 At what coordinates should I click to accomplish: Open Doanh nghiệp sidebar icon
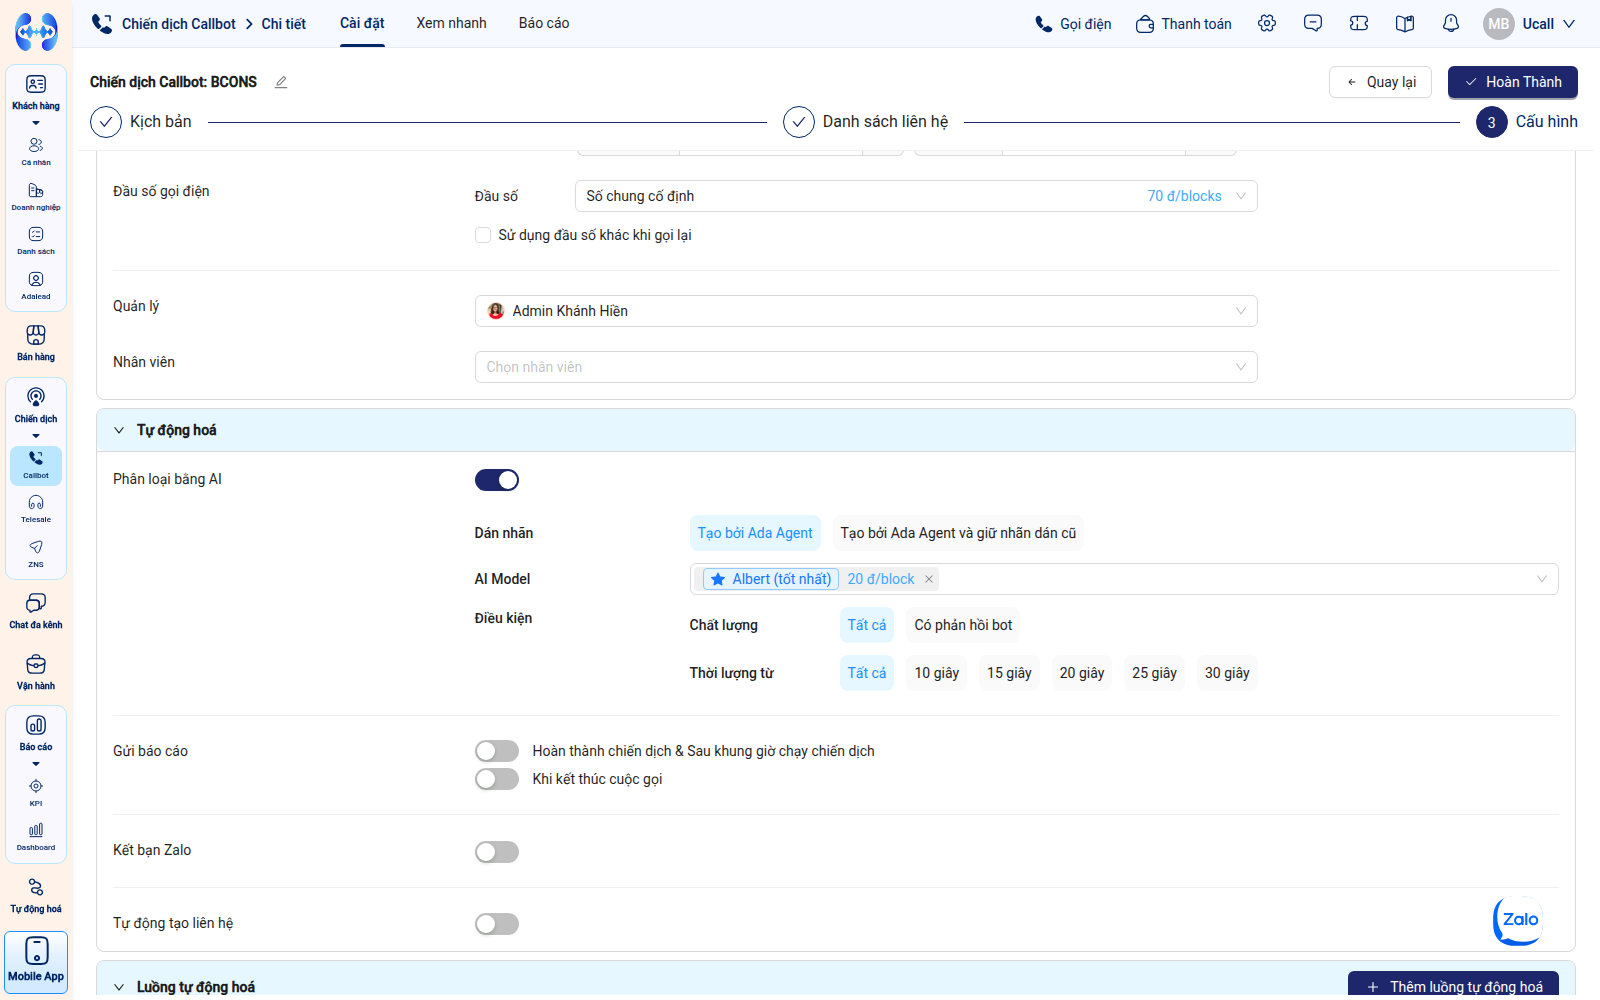click(x=36, y=196)
